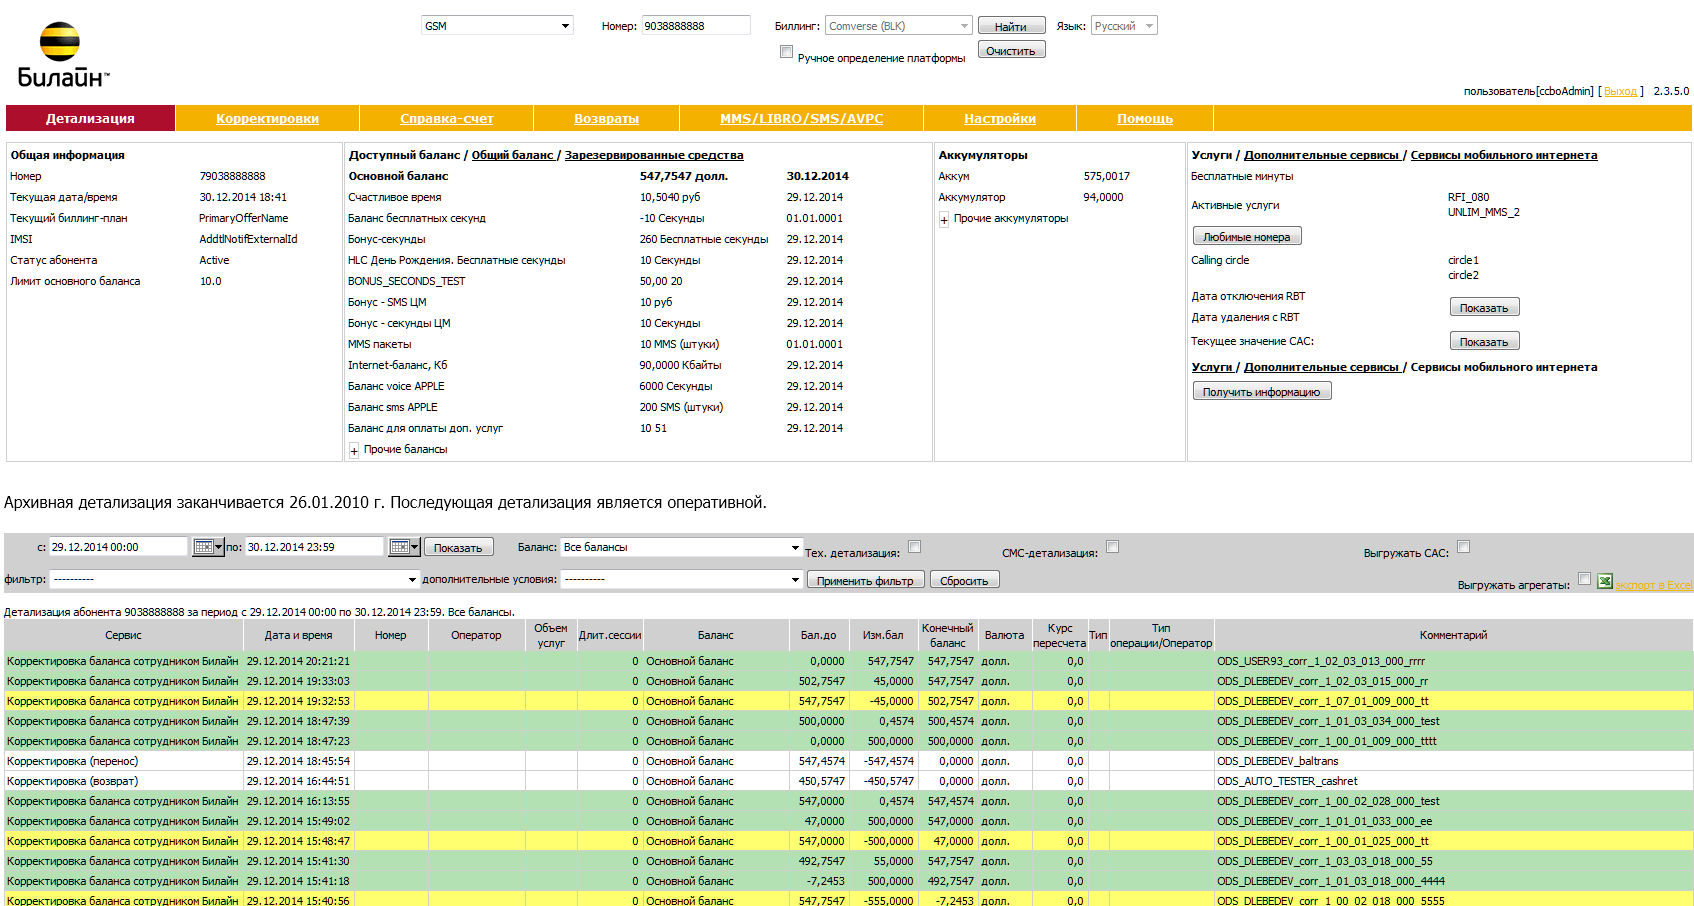Viewport: 1694px width, 906px height.
Task: Click comment ODS_DLEBEDEV_corr_1_01_03_018_000_4444
Action: [1330, 881]
